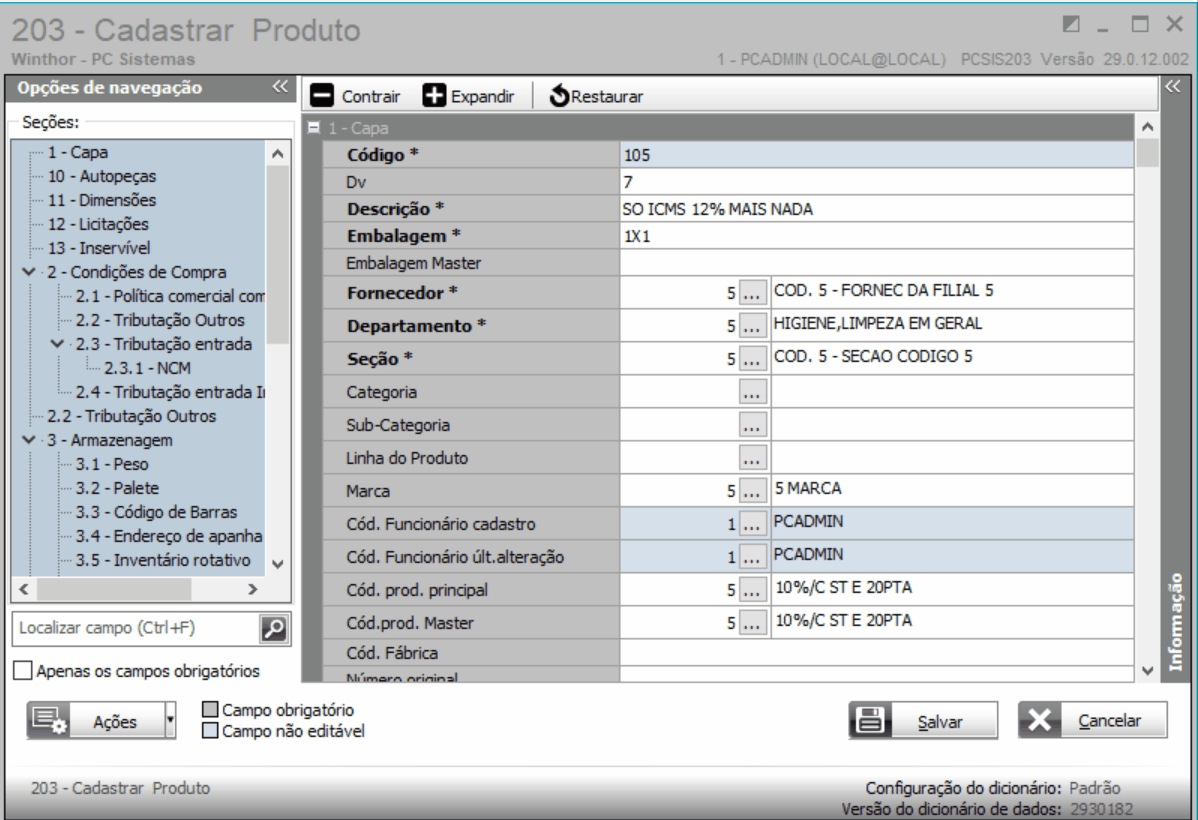Open the Departamento lookup ellipsis button
Viewport: 1198px width, 820px height.
click(x=752, y=325)
